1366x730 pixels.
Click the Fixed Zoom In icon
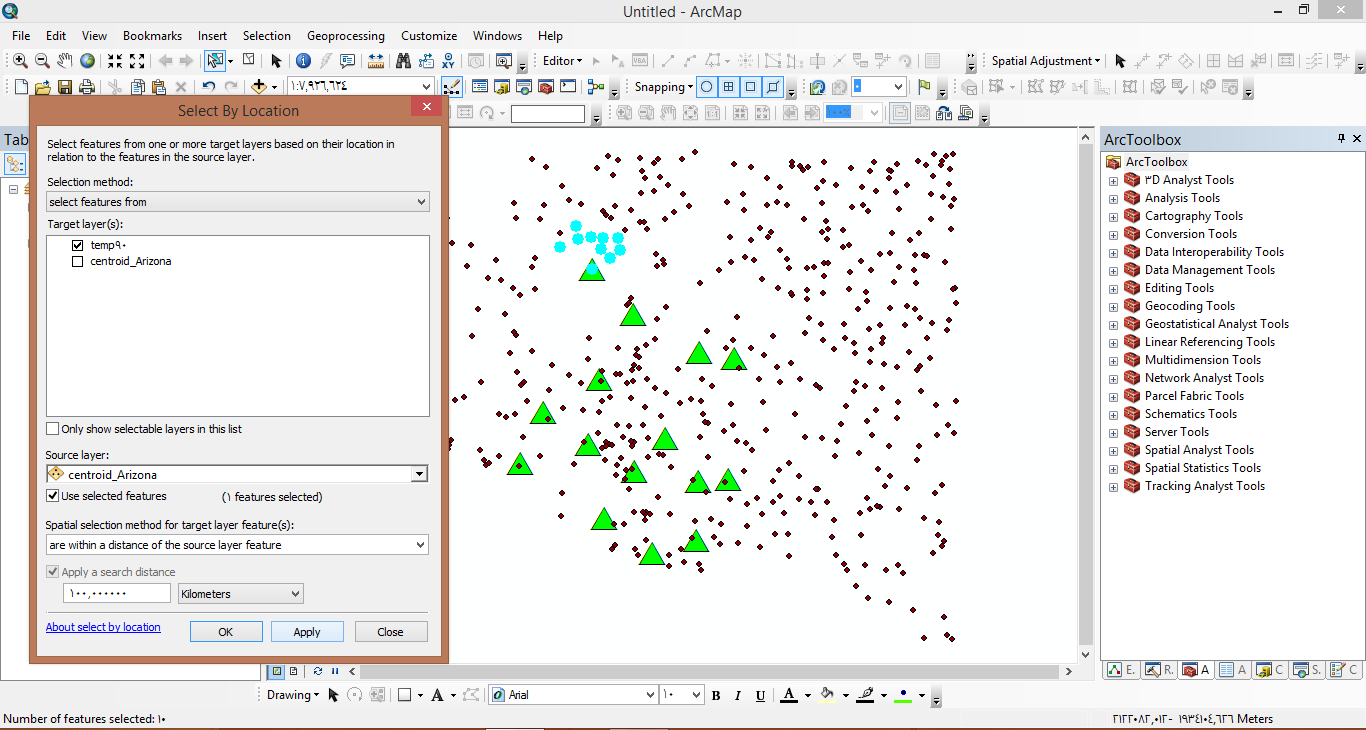coord(115,61)
